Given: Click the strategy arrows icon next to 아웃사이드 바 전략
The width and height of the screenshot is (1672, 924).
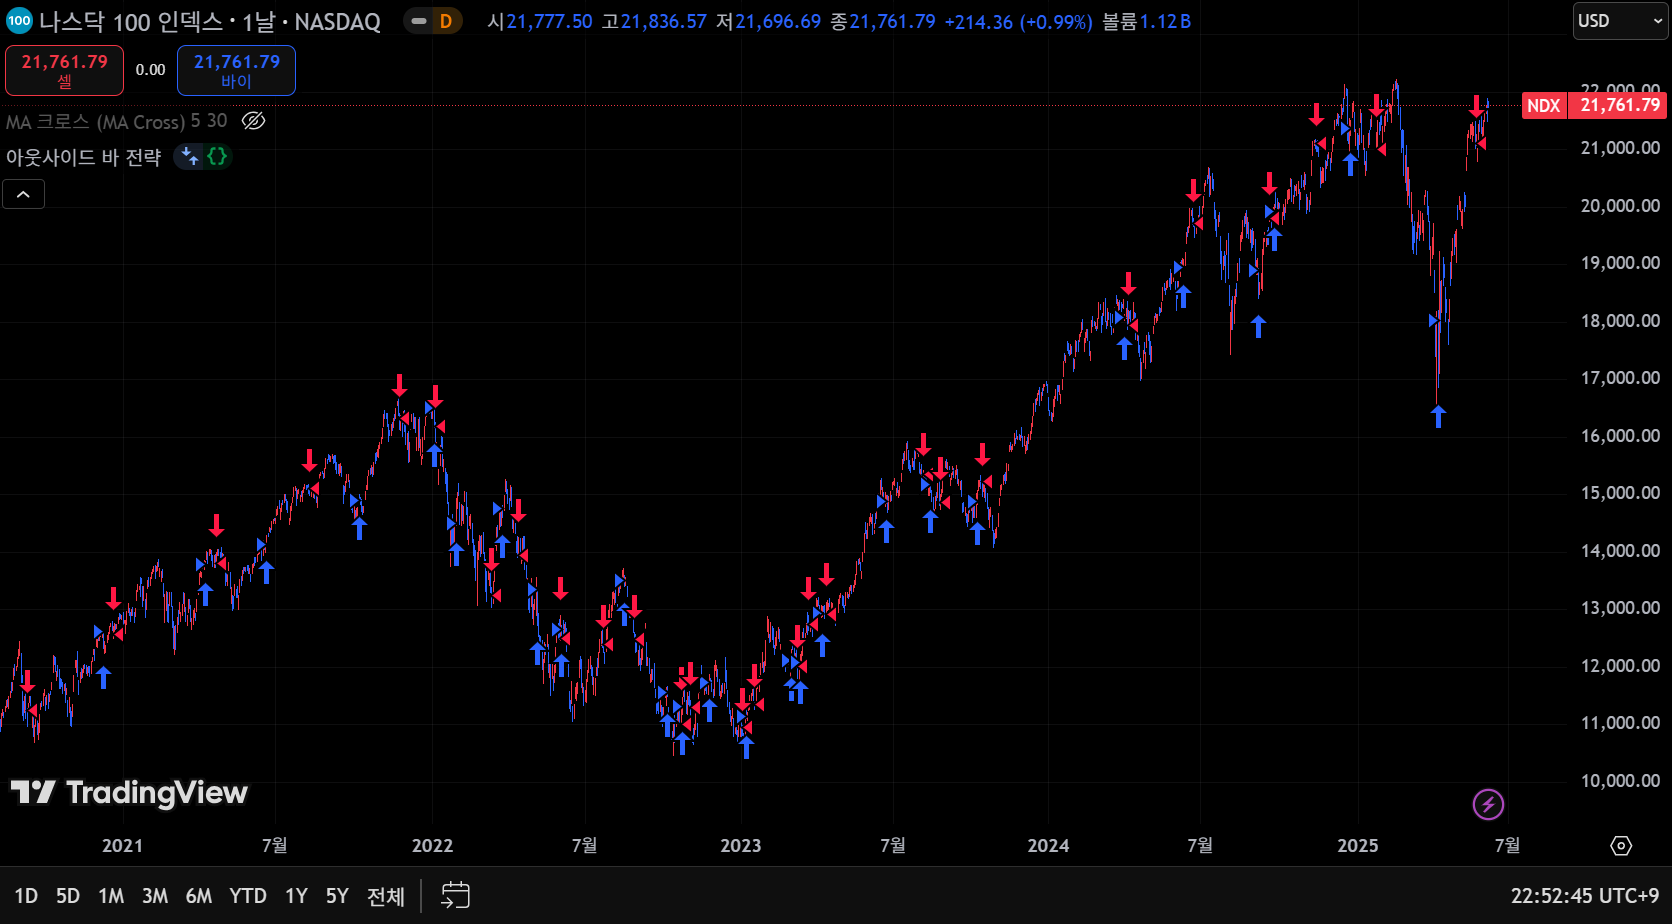Looking at the screenshot, I should (x=189, y=156).
